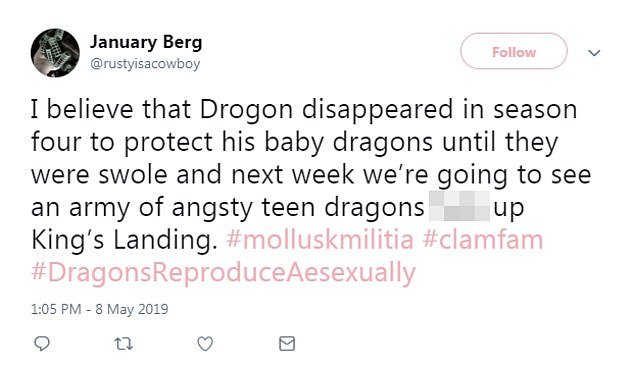Retweet the Drogon theory tweet
This screenshot has width=634, height=368.
click(123, 344)
